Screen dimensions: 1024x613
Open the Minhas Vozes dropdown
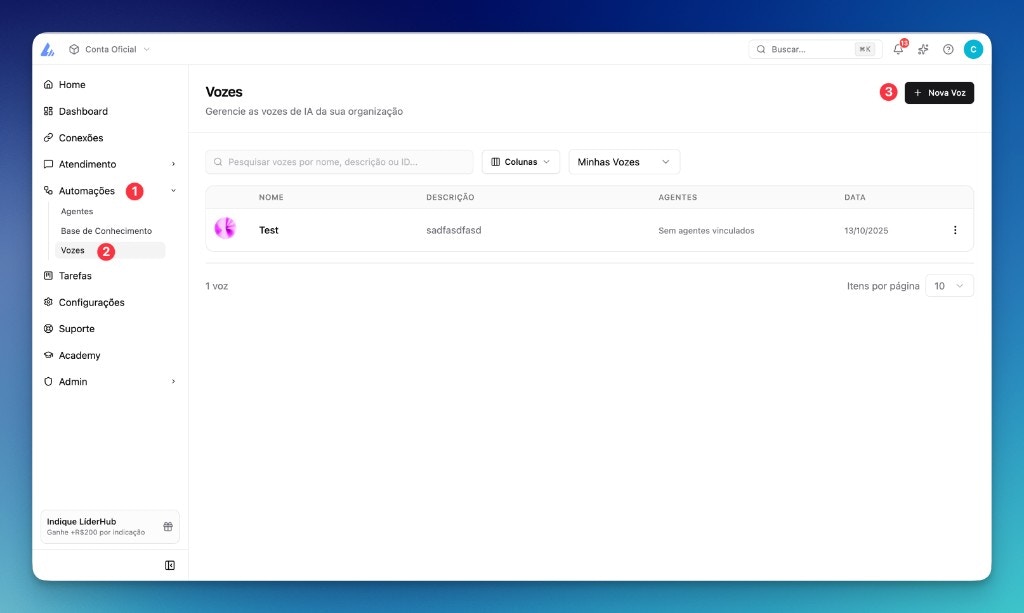click(623, 161)
